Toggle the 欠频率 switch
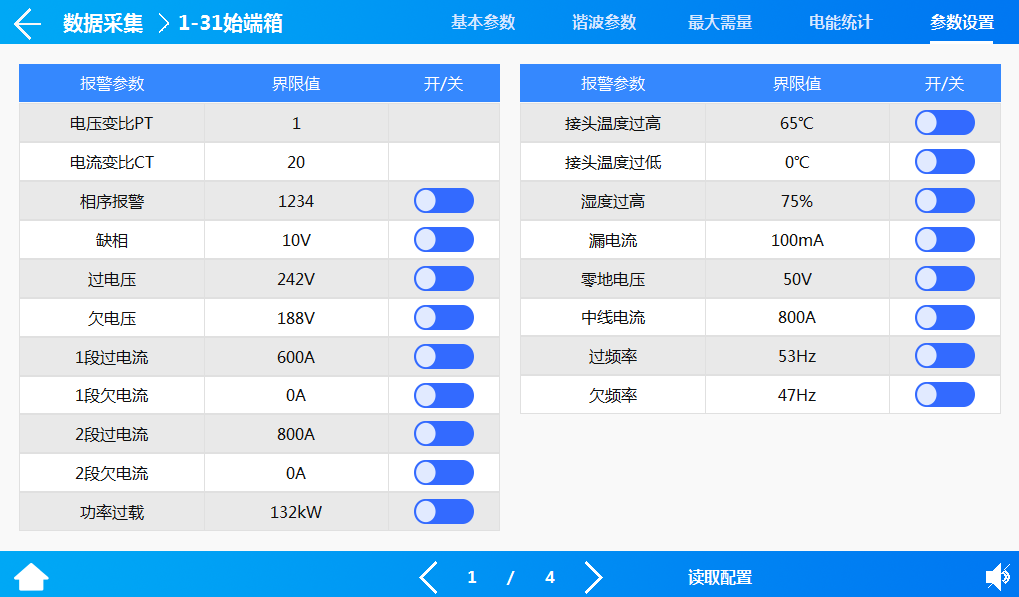1019x597 pixels. click(945, 395)
